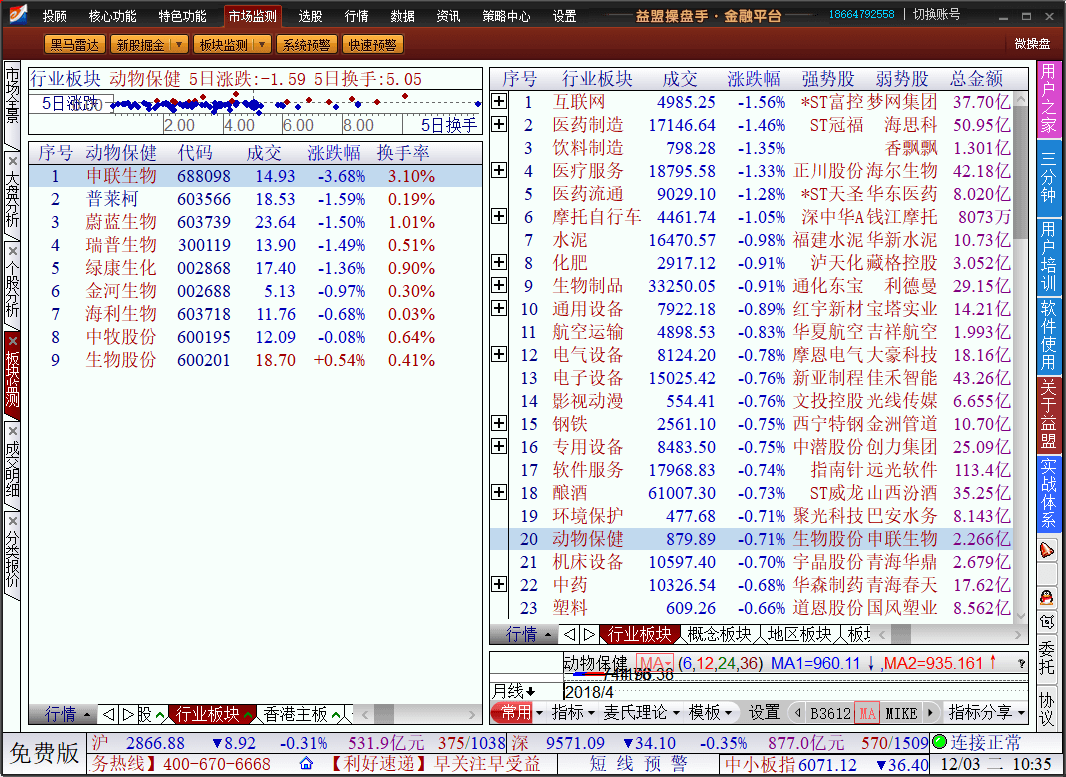
Task: Open the 新股掘金 dropdown arrow
Action: click(x=179, y=45)
